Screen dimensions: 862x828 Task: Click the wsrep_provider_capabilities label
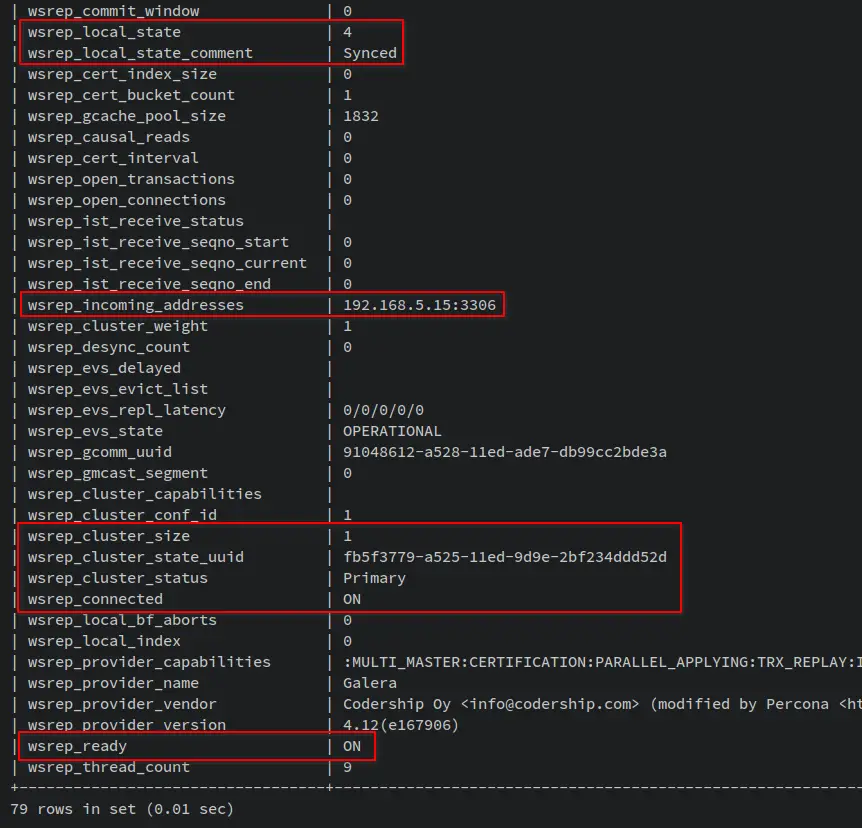149,663
